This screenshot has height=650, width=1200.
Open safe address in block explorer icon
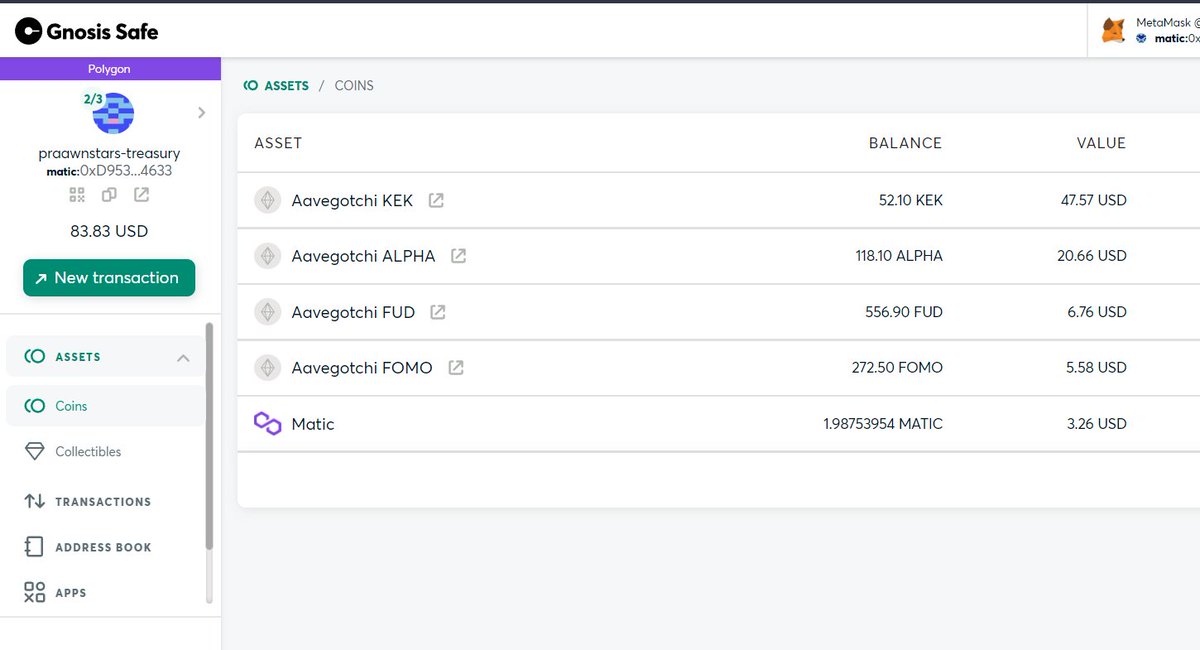pos(141,194)
